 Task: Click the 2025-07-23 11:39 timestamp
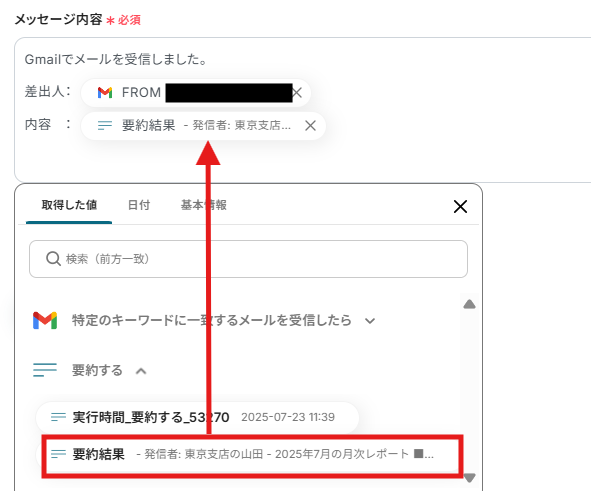tap(288, 417)
